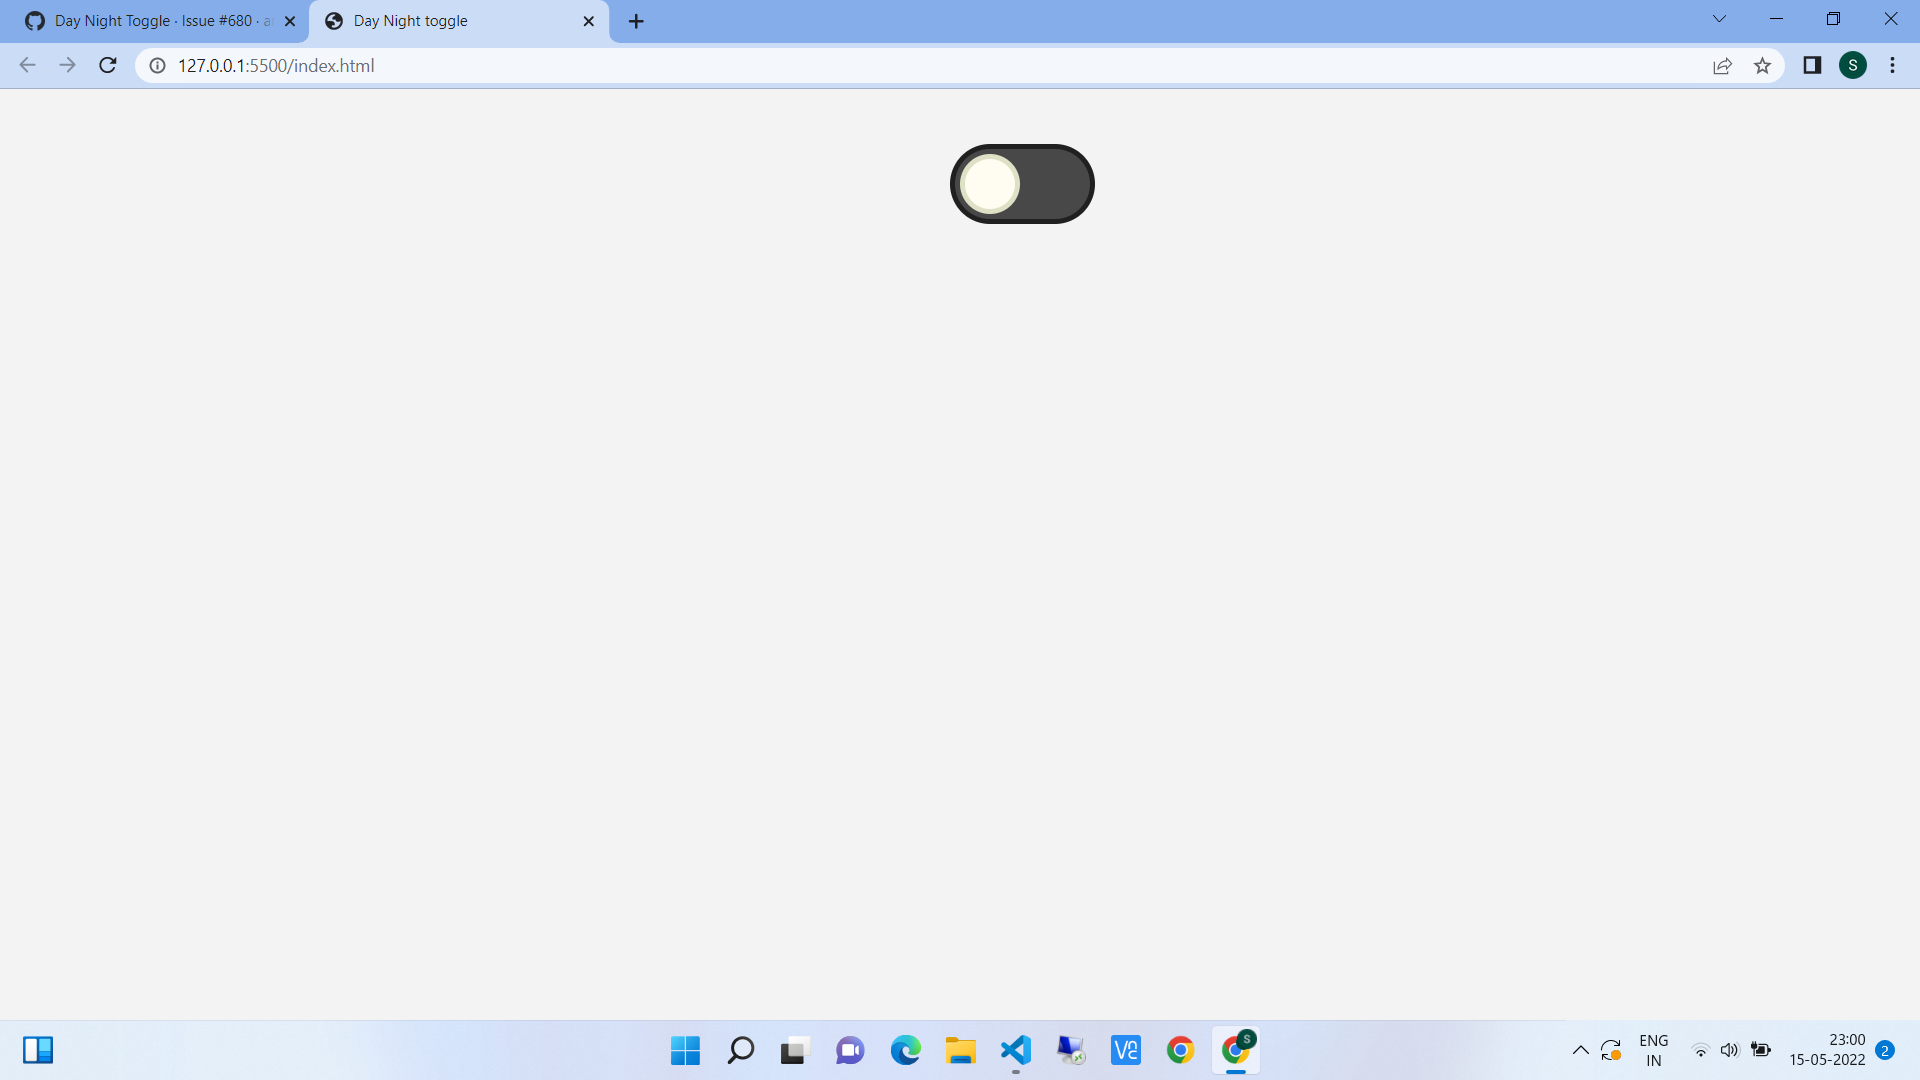
Task: Open File Explorer from the taskbar
Action: [960, 1050]
